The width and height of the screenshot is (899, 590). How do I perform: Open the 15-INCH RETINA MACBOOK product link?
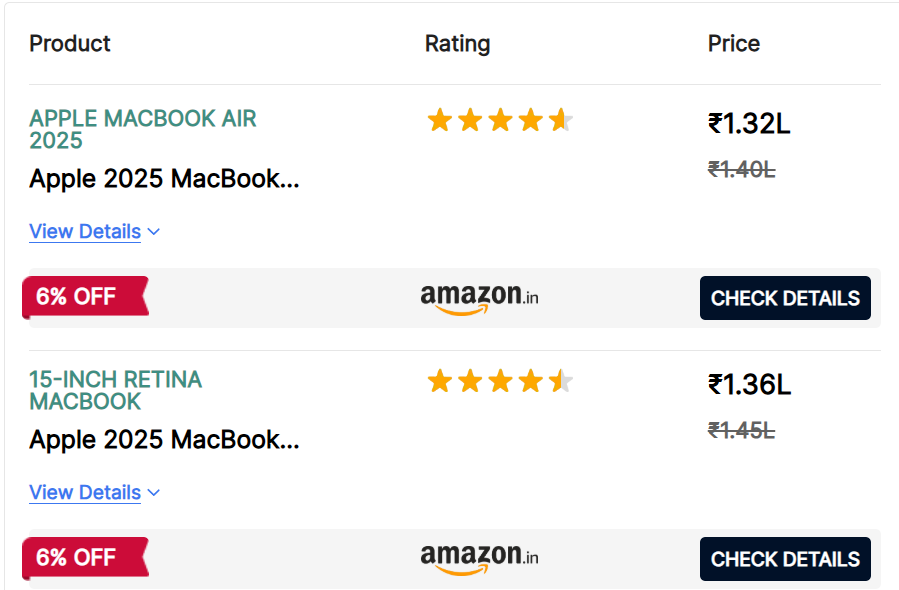[115, 390]
